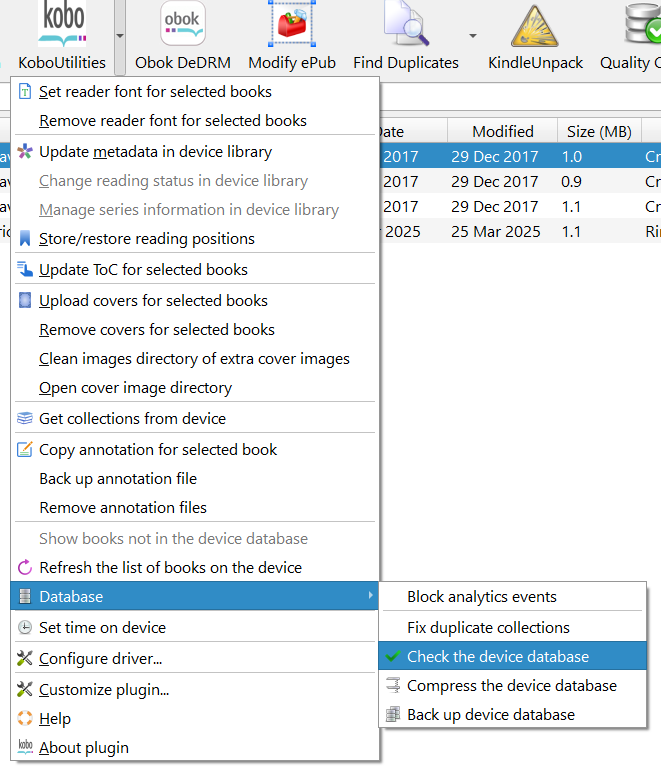Choose Copy annotation for selected book
The image size is (661, 777).
click(195, 449)
